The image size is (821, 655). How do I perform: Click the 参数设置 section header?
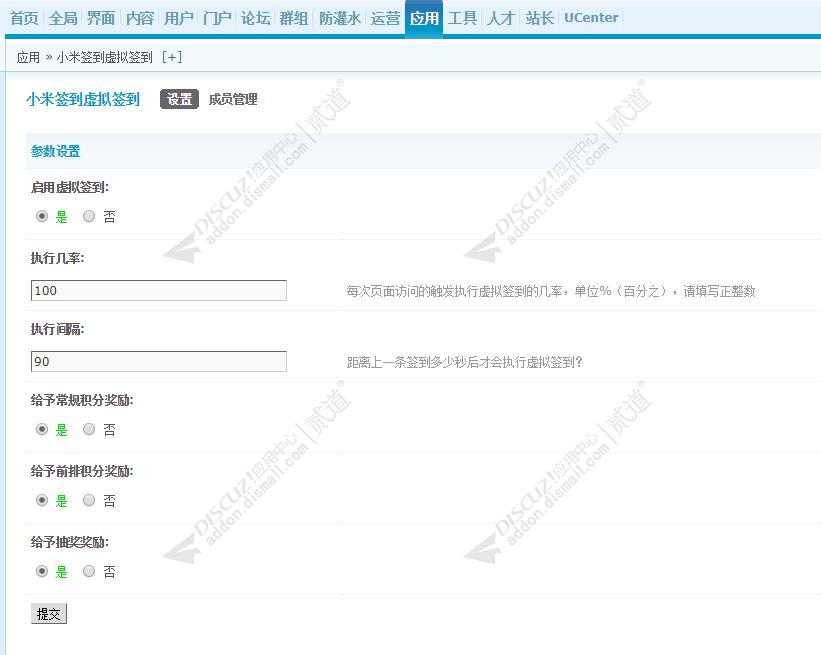click(56, 151)
